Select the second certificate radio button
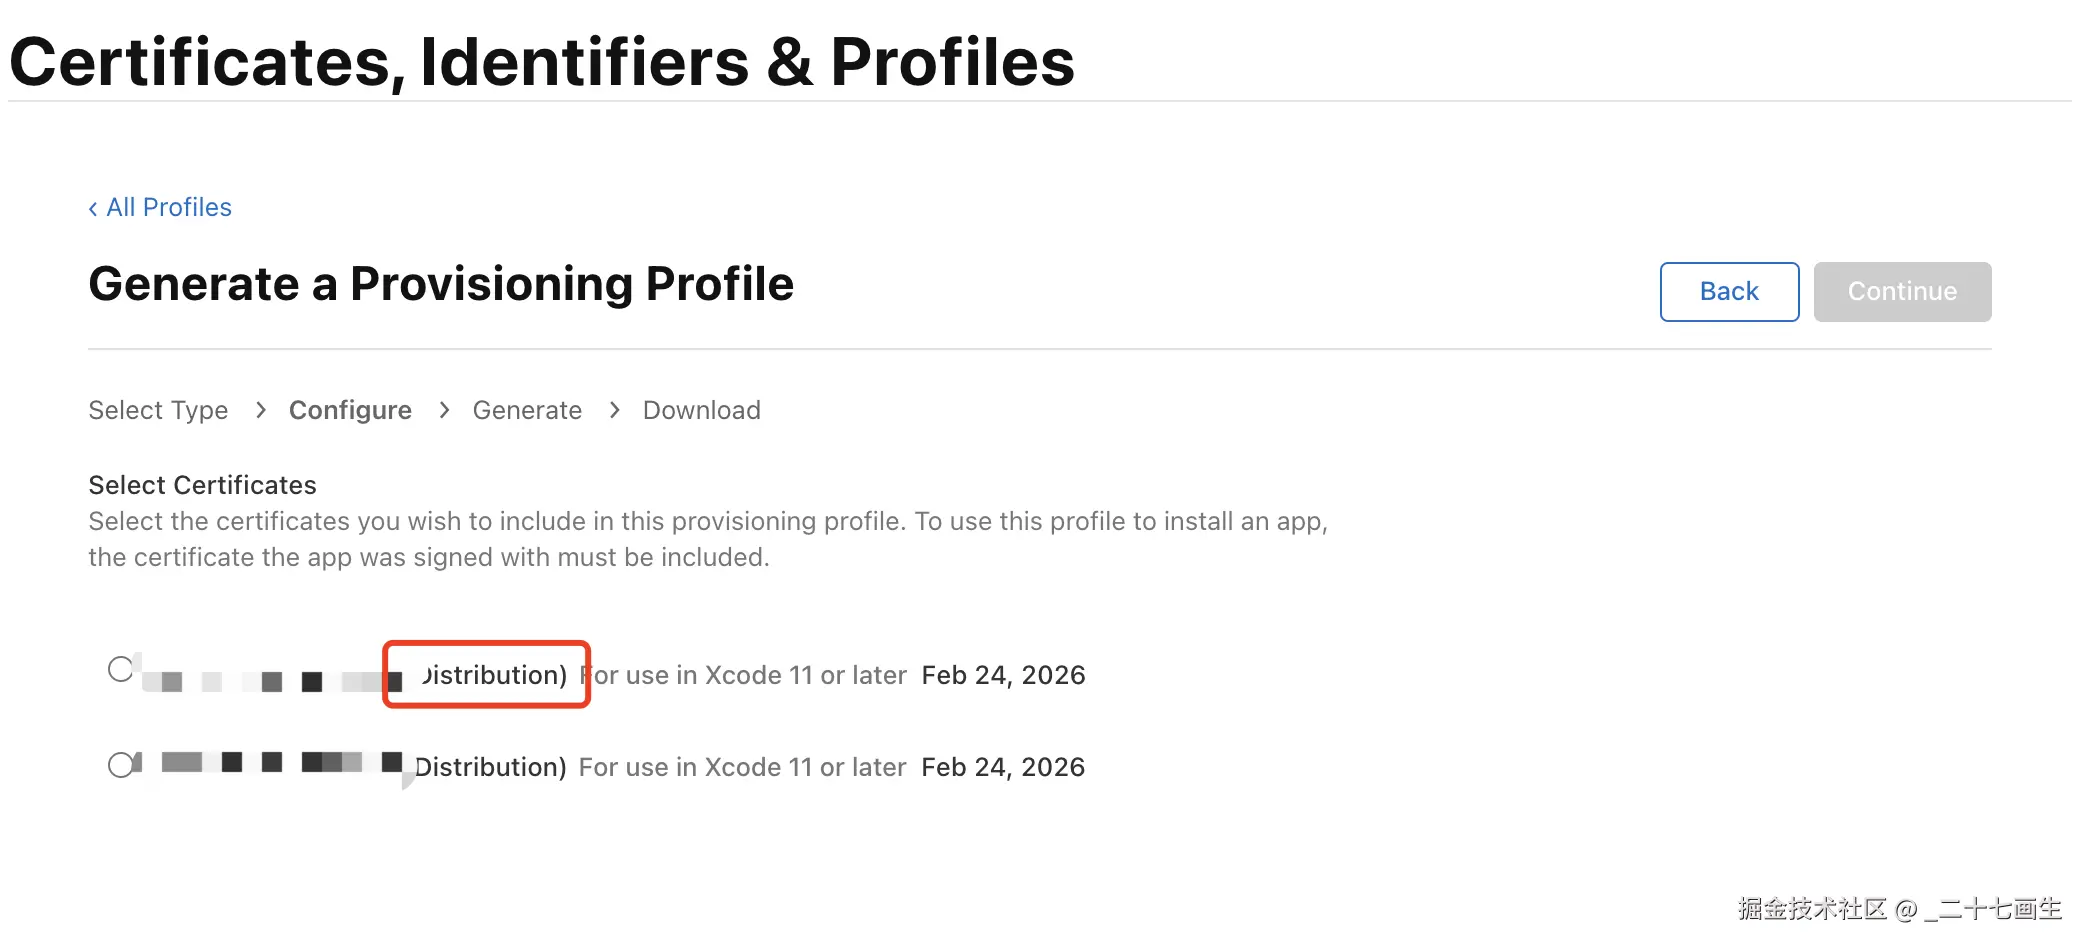Image resolution: width=2088 pixels, height=948 pixels. pyautogui.click(x=121, y=765)
